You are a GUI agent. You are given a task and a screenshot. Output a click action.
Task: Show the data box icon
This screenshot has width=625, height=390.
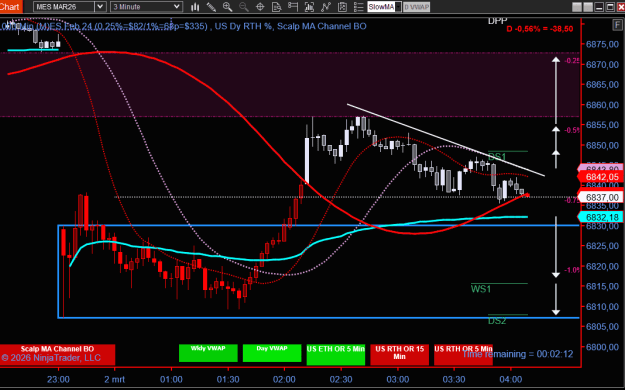click(x=276, y=7)
